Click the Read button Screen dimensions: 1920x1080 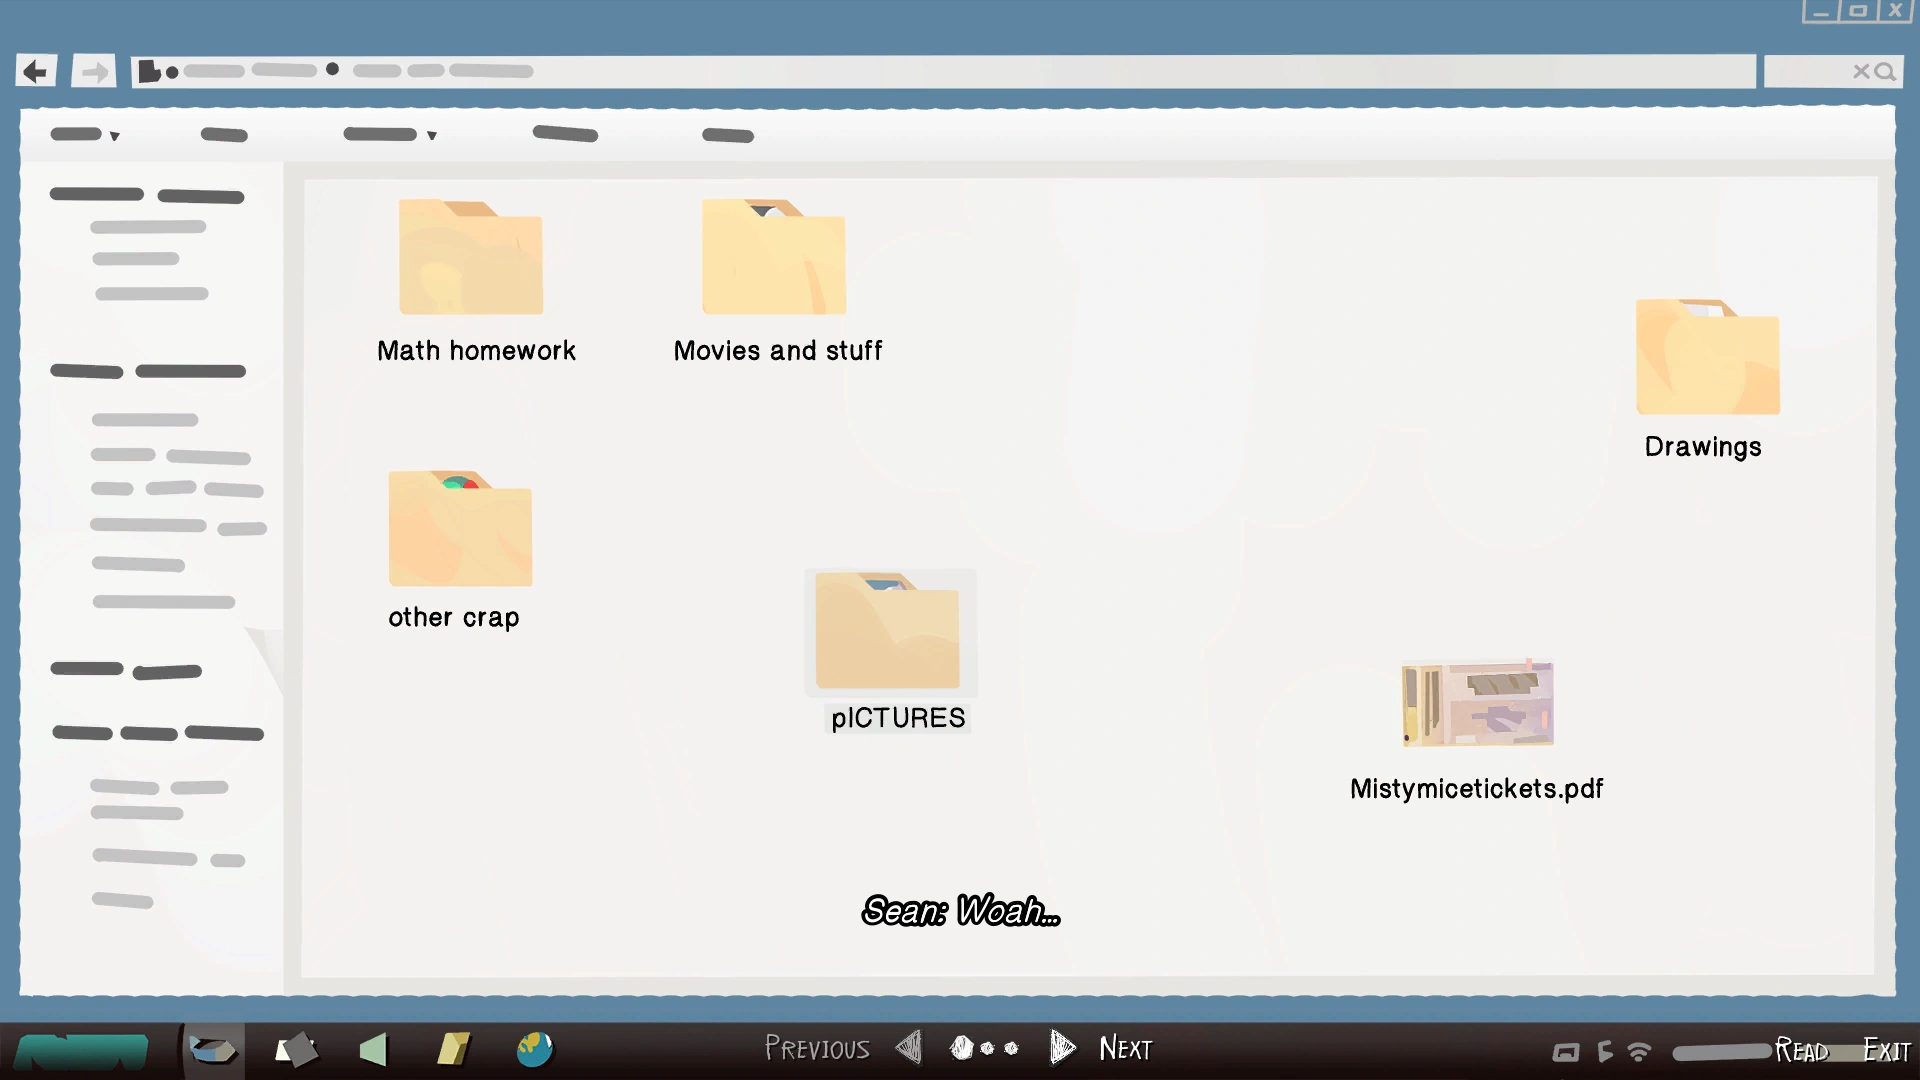(x=1802, y=1050)
